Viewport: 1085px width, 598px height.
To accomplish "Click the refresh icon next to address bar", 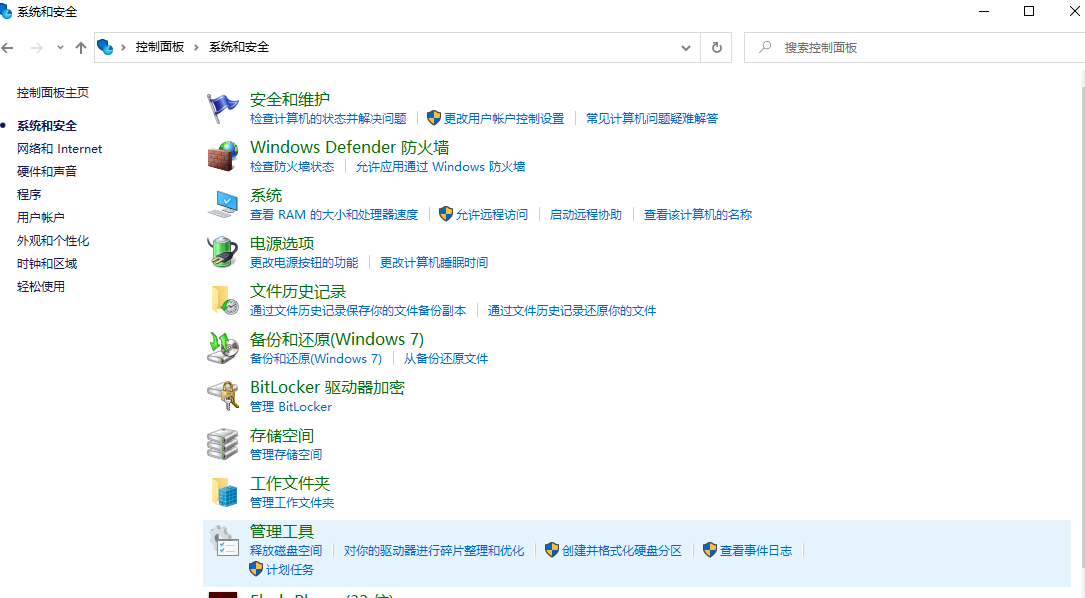I will 716,46.
